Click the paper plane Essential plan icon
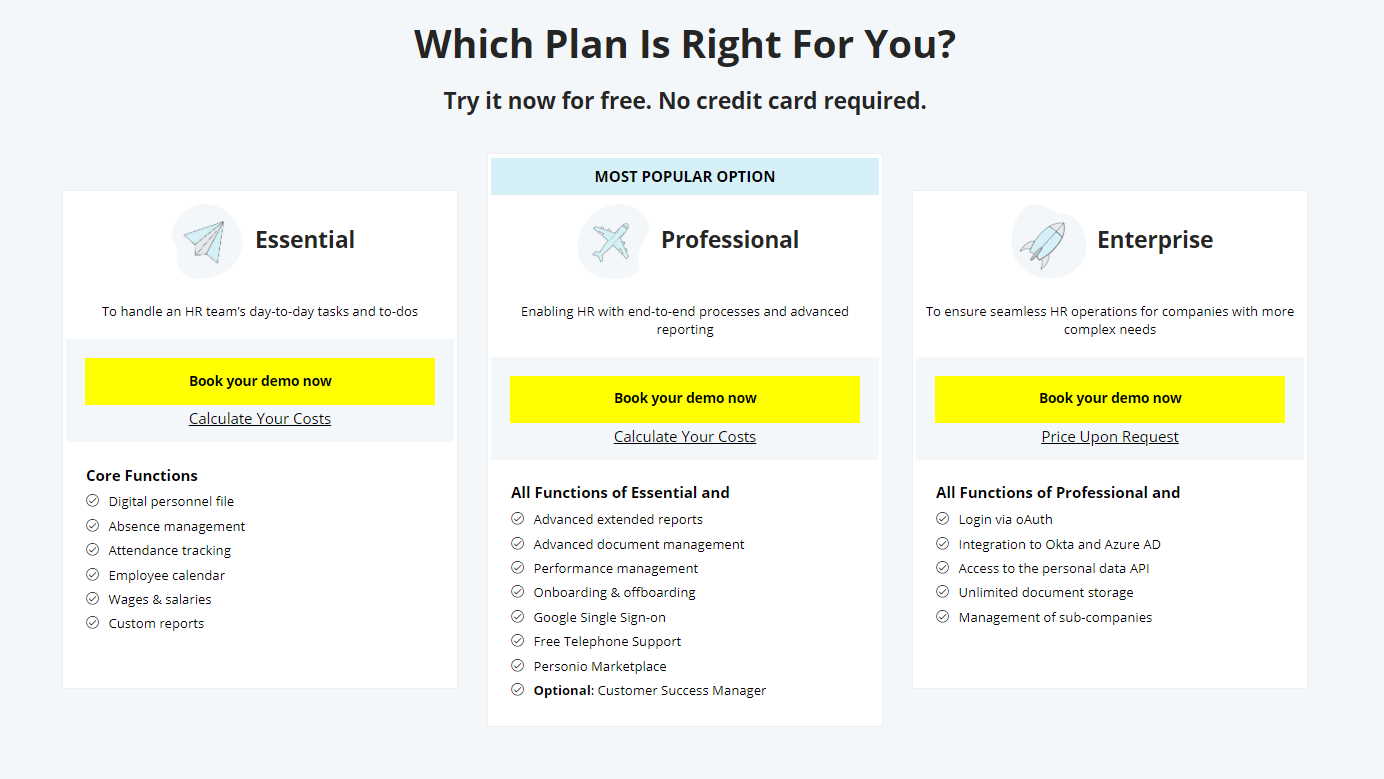Viewport: 1384px width, 779px height. (x=207, y=241)
